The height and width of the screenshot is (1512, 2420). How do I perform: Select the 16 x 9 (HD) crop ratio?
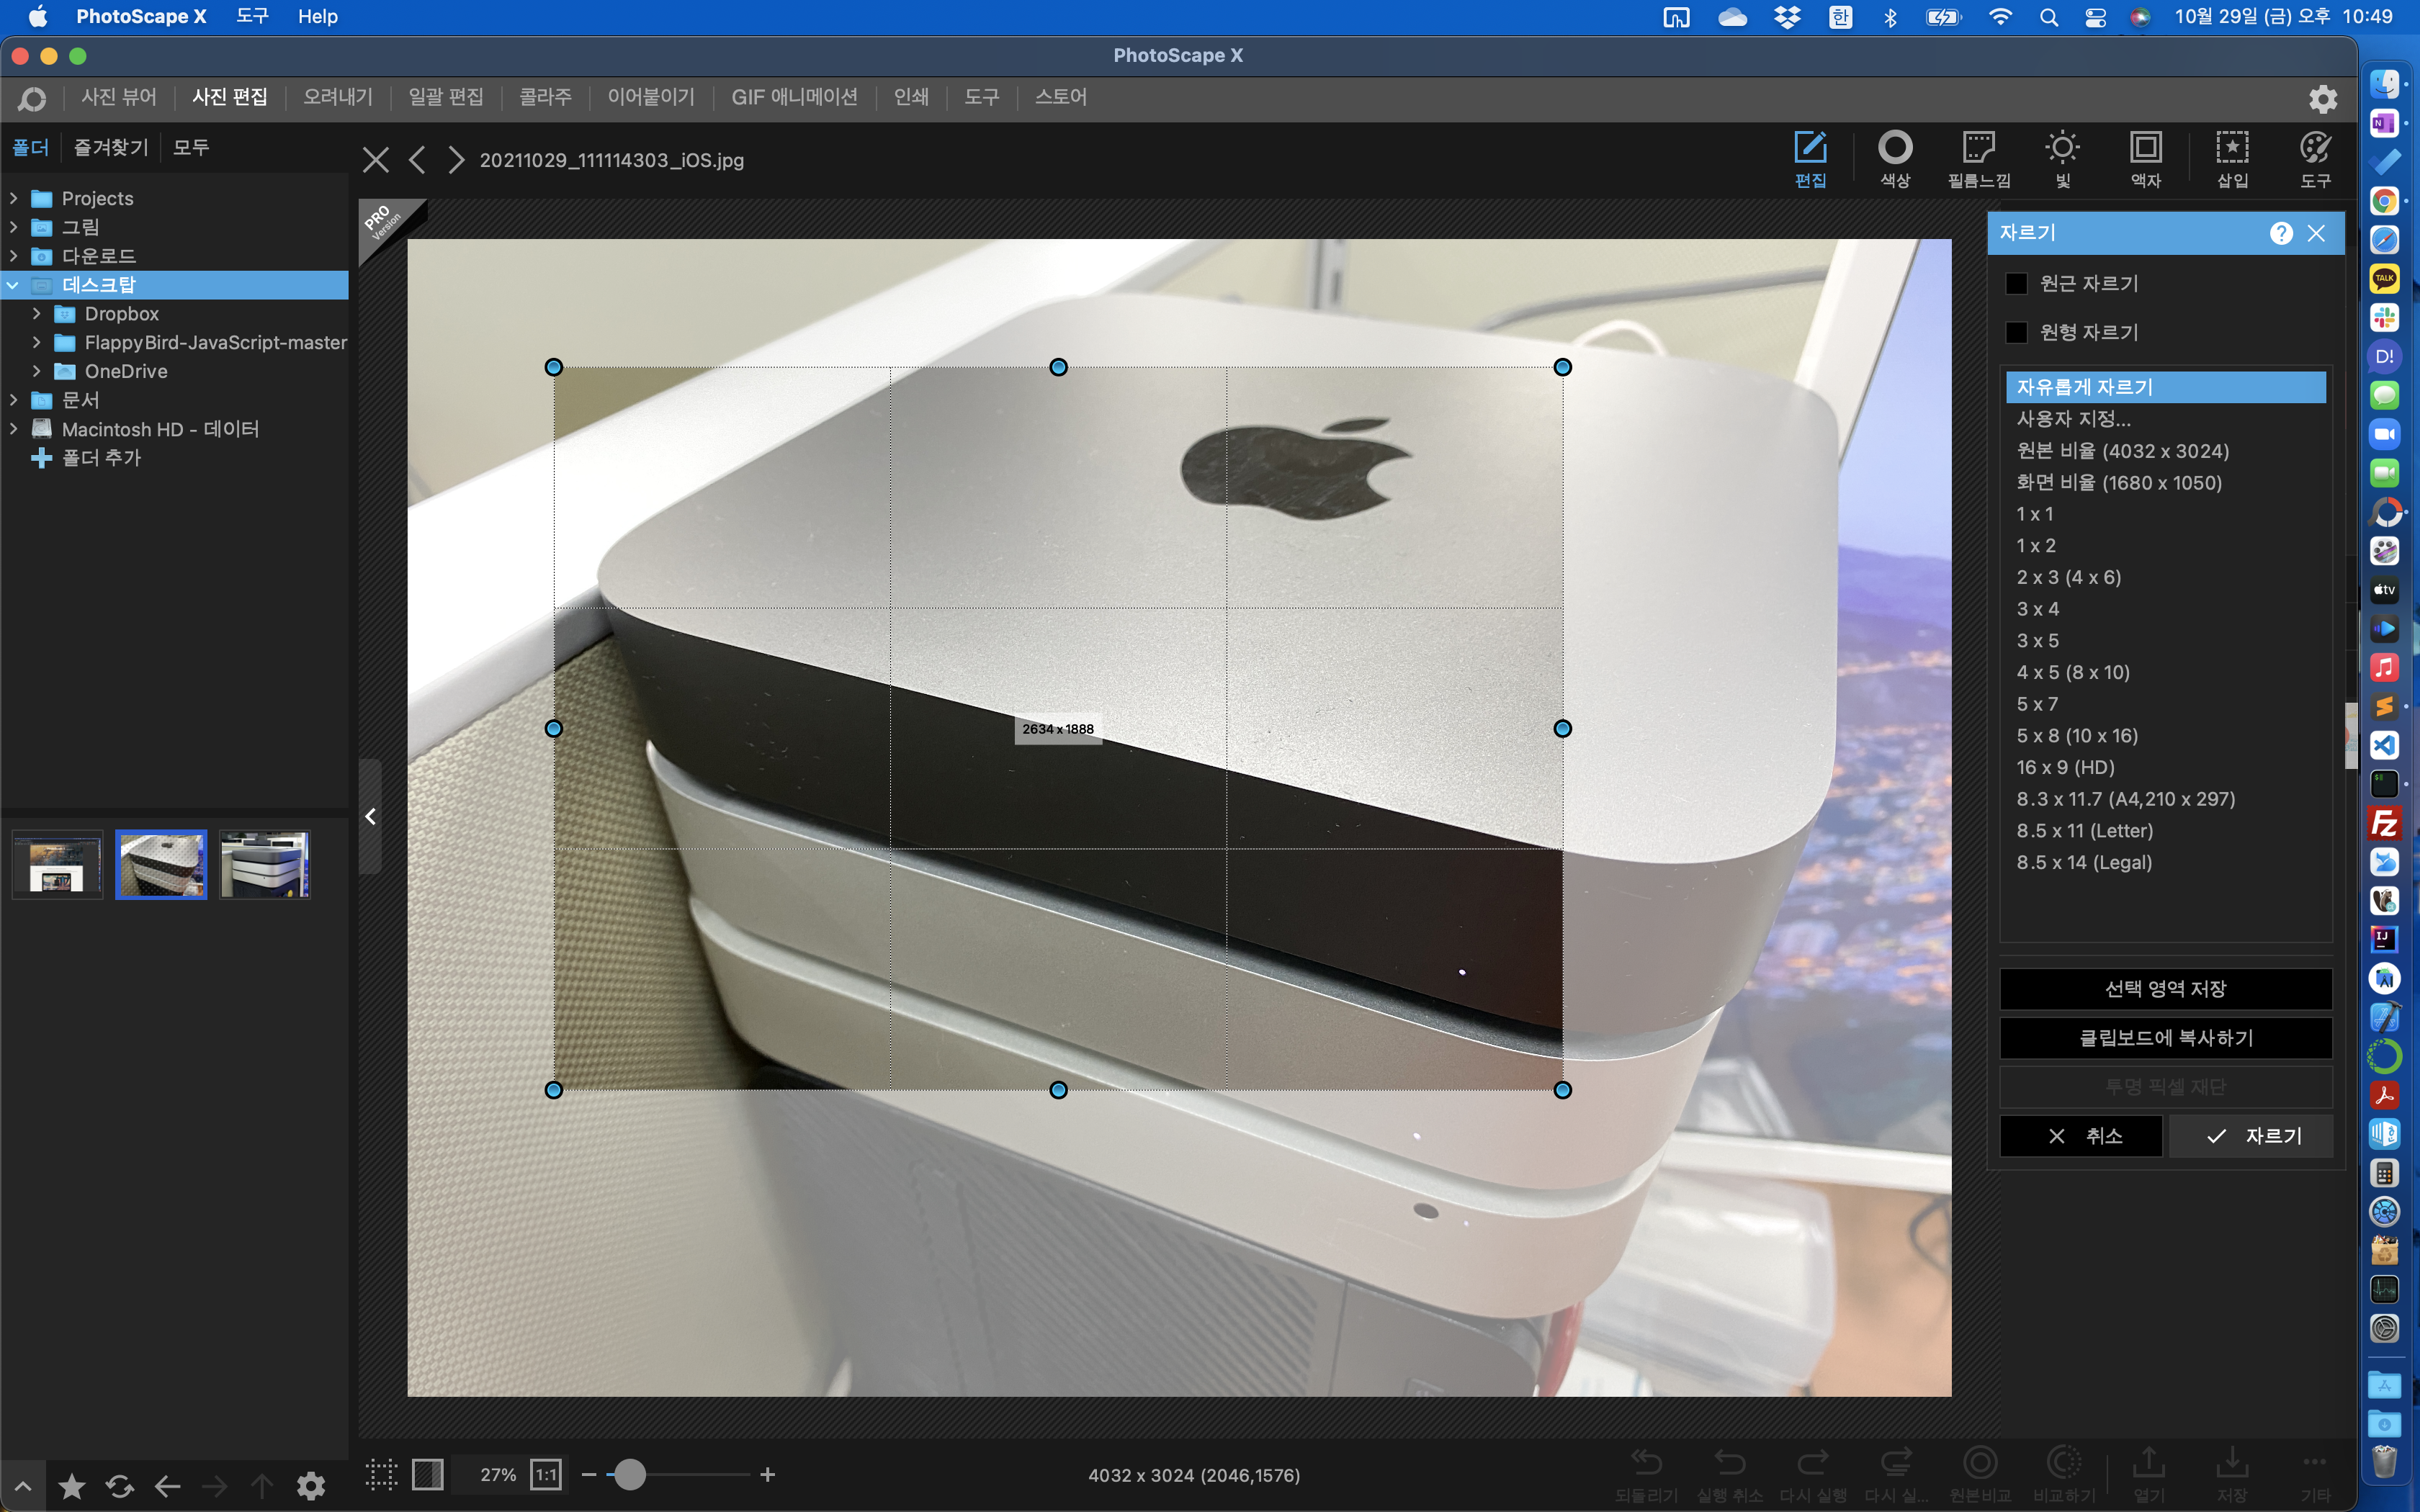coord(2065,767)
